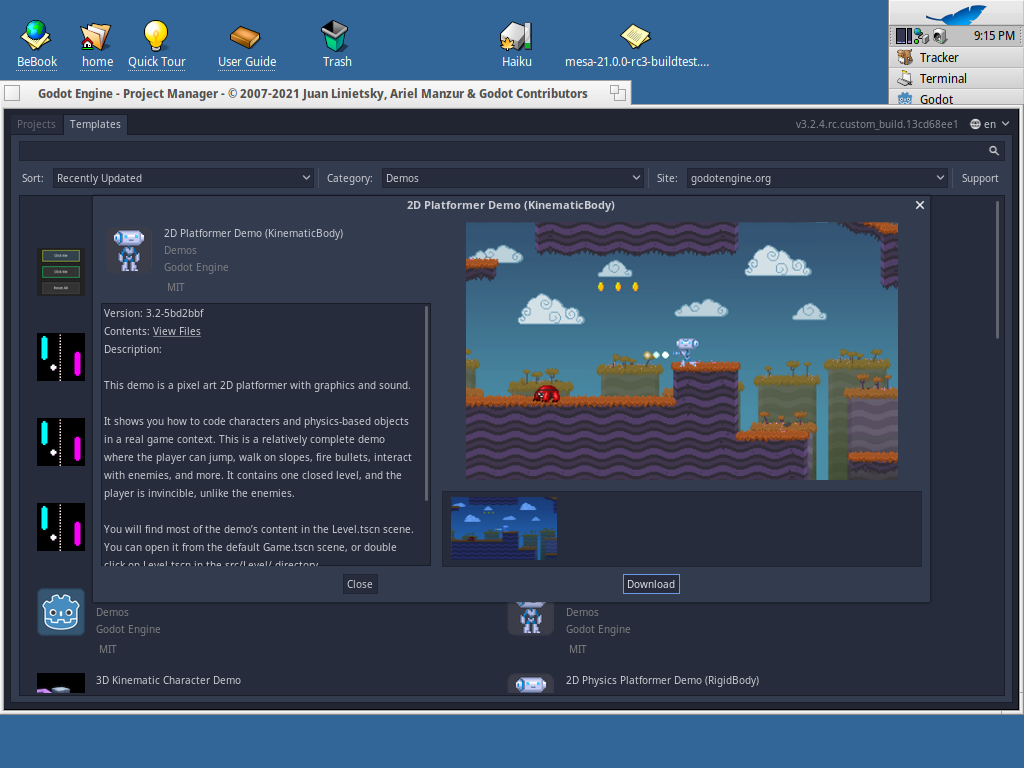Open the home folder desktop icon
Screen dimensions: 1024x768
point(97,44)
